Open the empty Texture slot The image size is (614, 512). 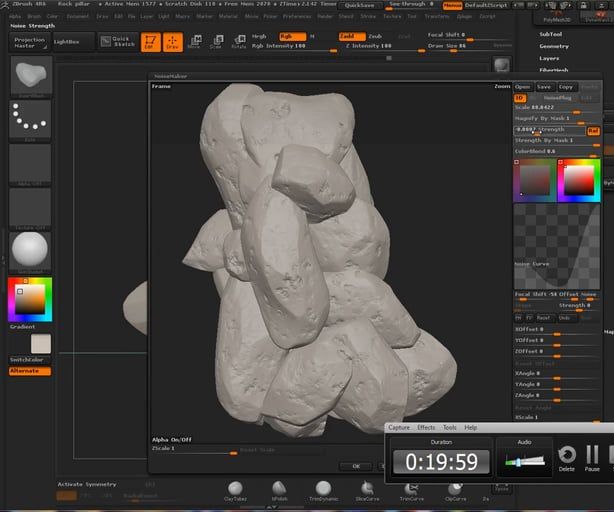coord(30,209)
